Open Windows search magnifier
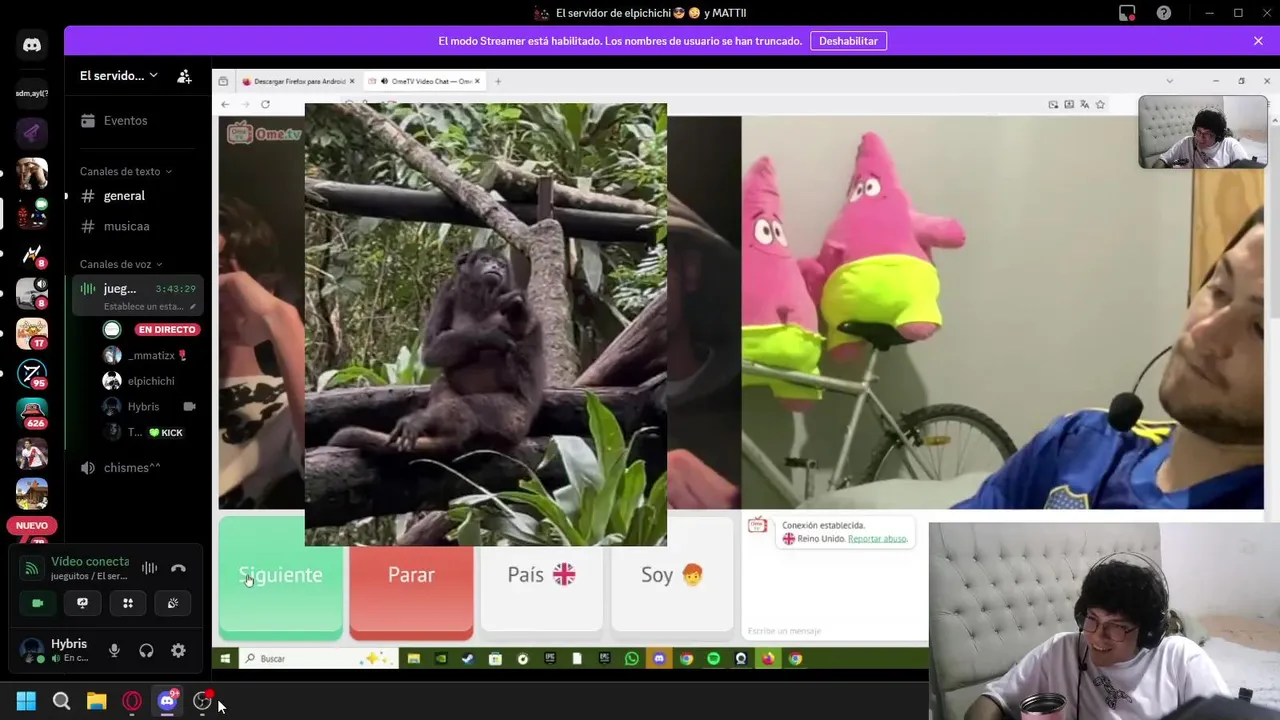Screen dimensions: 1280x720 (x=61, y=702)
